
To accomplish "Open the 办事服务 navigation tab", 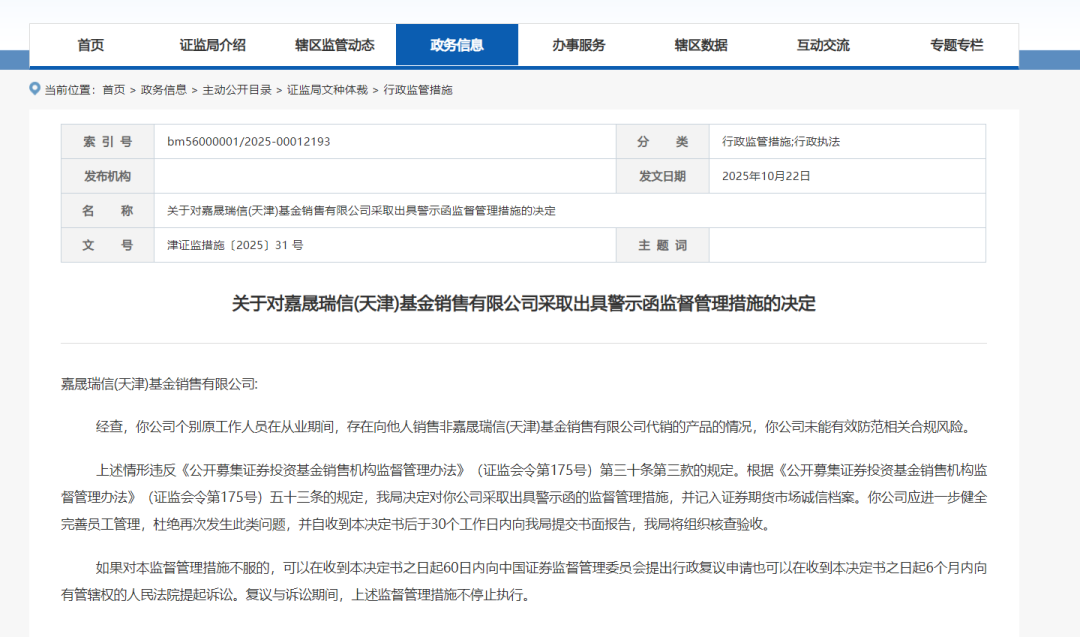I will (578, 45).
